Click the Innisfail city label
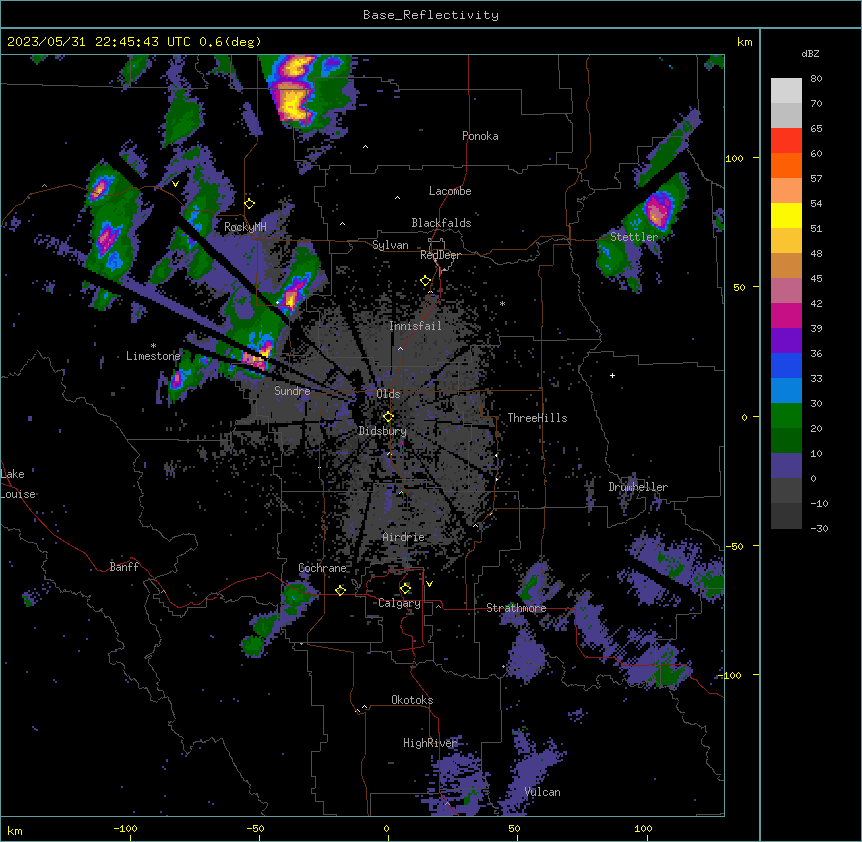The image size is (862, 842). click(415, 326)
